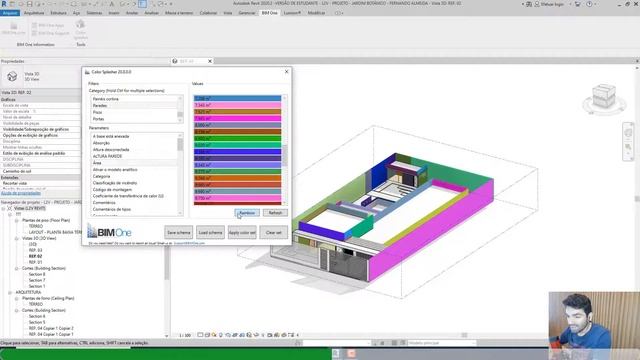Collapse the Vistas 3D (3D View) tree node
This screenshot has height=360, width=640.
[x=17, y=238]
